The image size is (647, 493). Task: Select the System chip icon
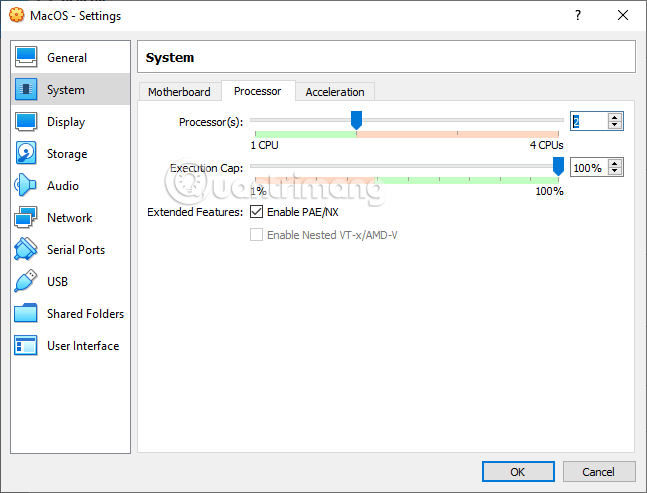(x=26, y=89)
